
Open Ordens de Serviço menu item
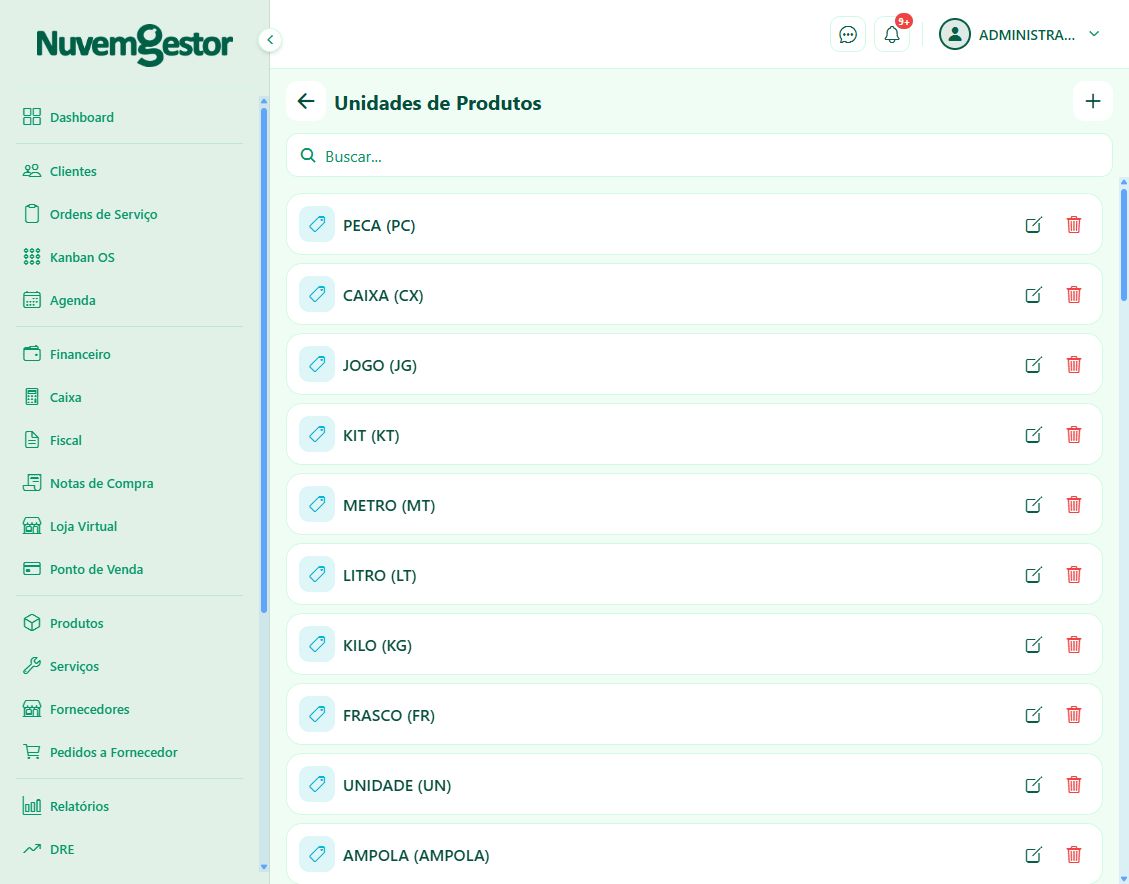(x=130, y=214)
